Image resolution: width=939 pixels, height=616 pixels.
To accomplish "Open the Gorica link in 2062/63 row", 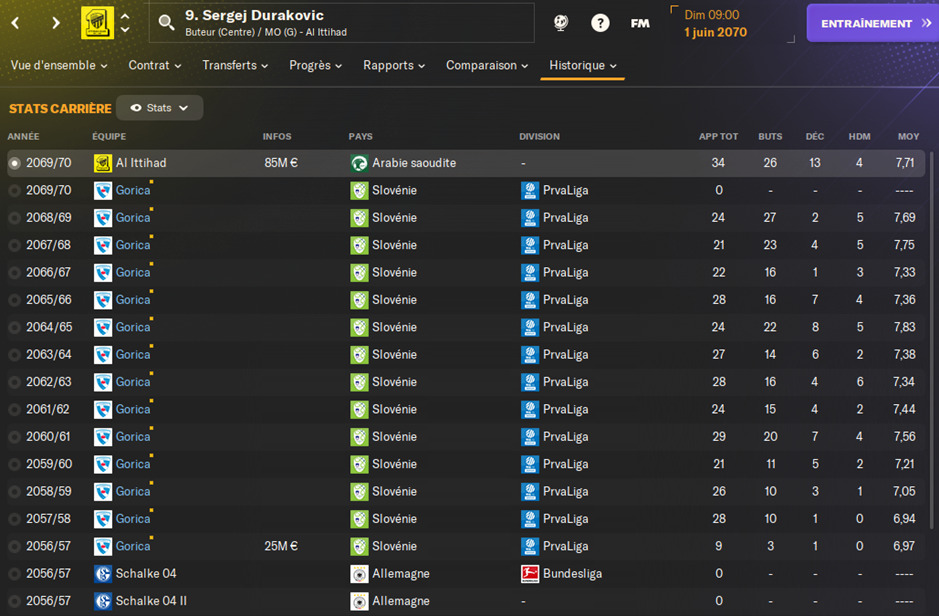I will coord(133,382).
